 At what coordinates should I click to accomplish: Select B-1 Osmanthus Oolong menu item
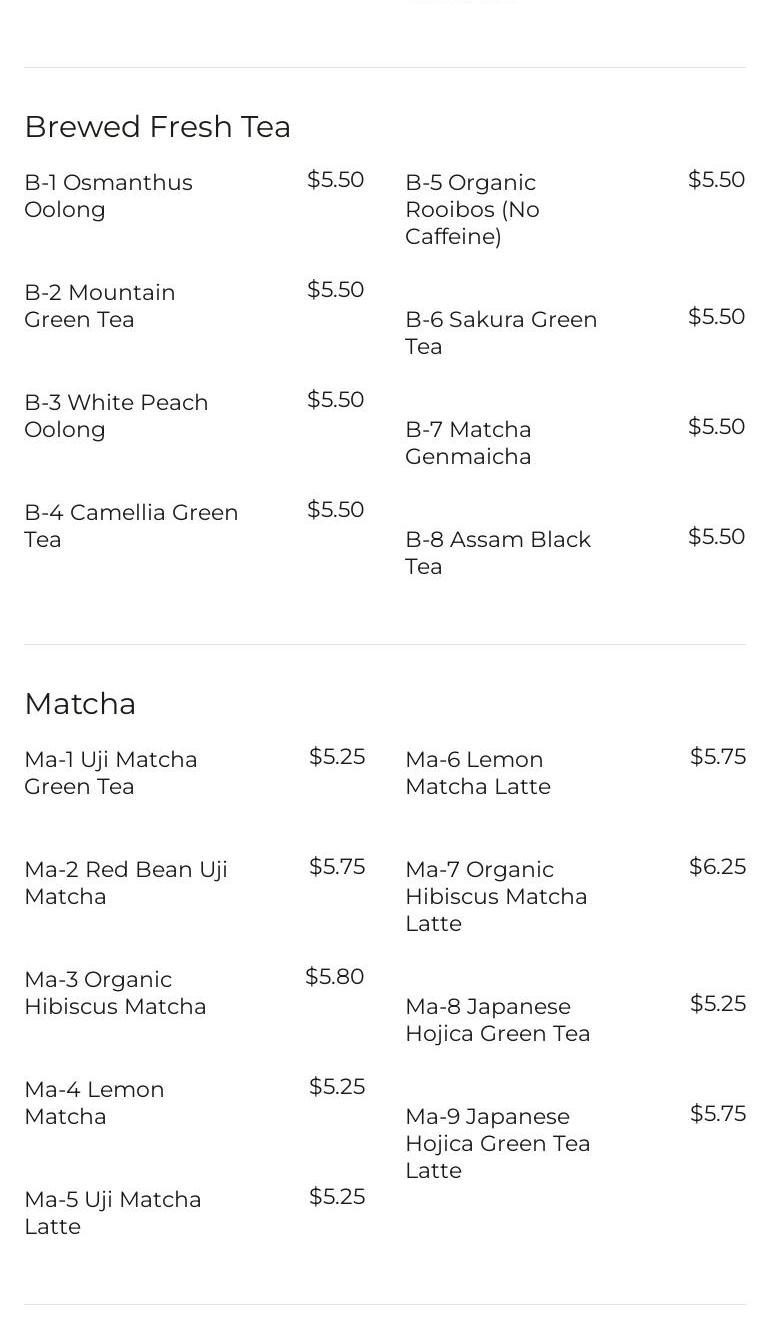point(108,196)
